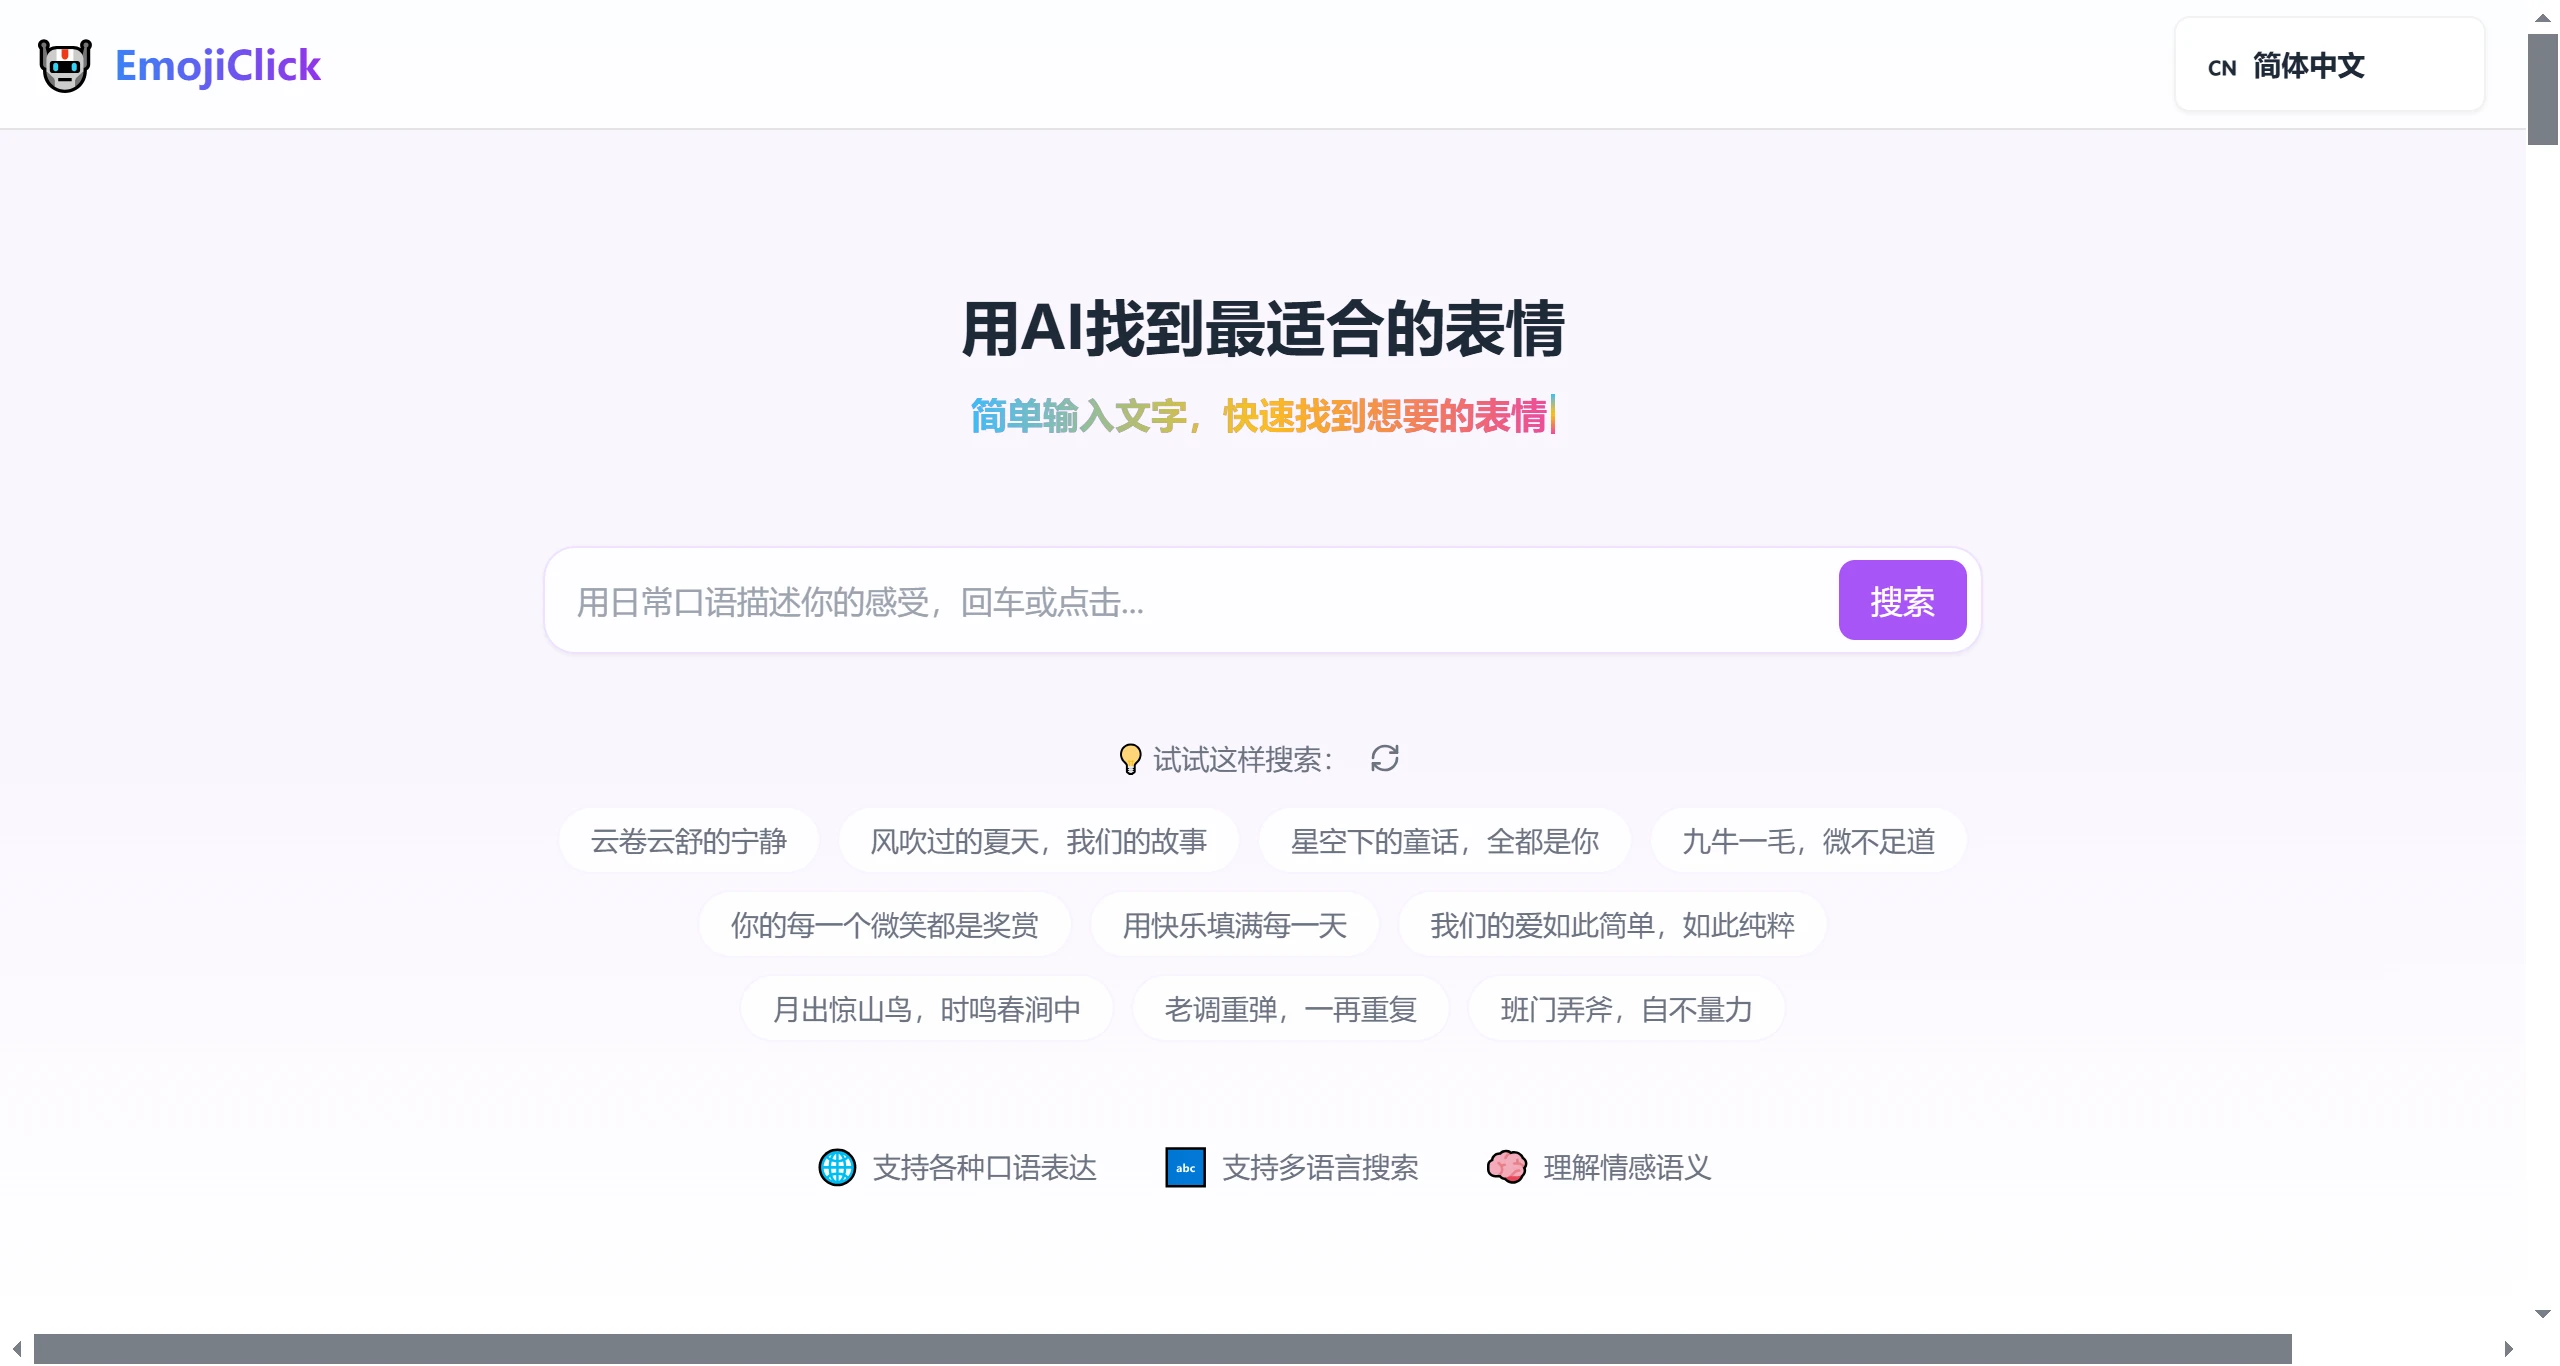The height and width of the screenshot is (1366, 2560).
Task: Click the brain icon for 理解情感语义
Action: (x=1506, y=1167)
